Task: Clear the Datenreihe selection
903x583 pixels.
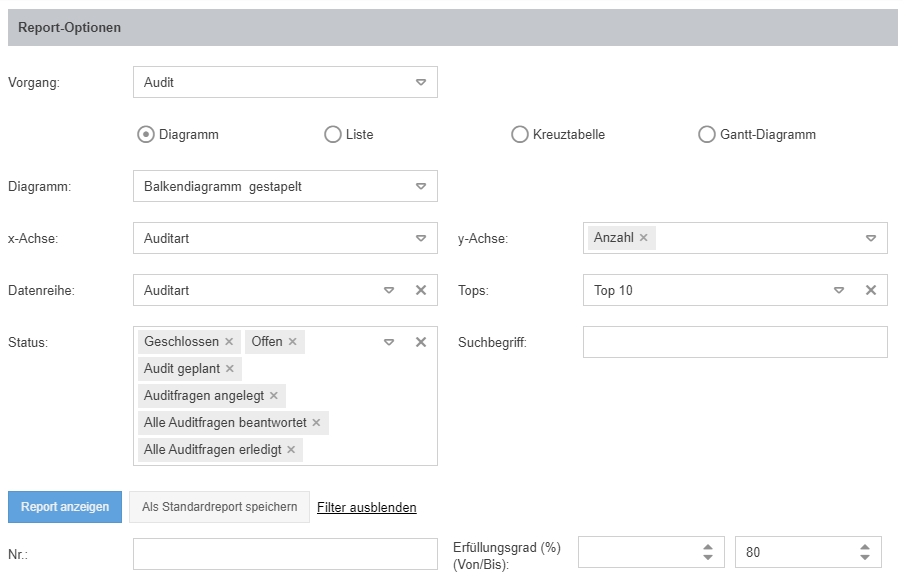Action: point(421,290)
